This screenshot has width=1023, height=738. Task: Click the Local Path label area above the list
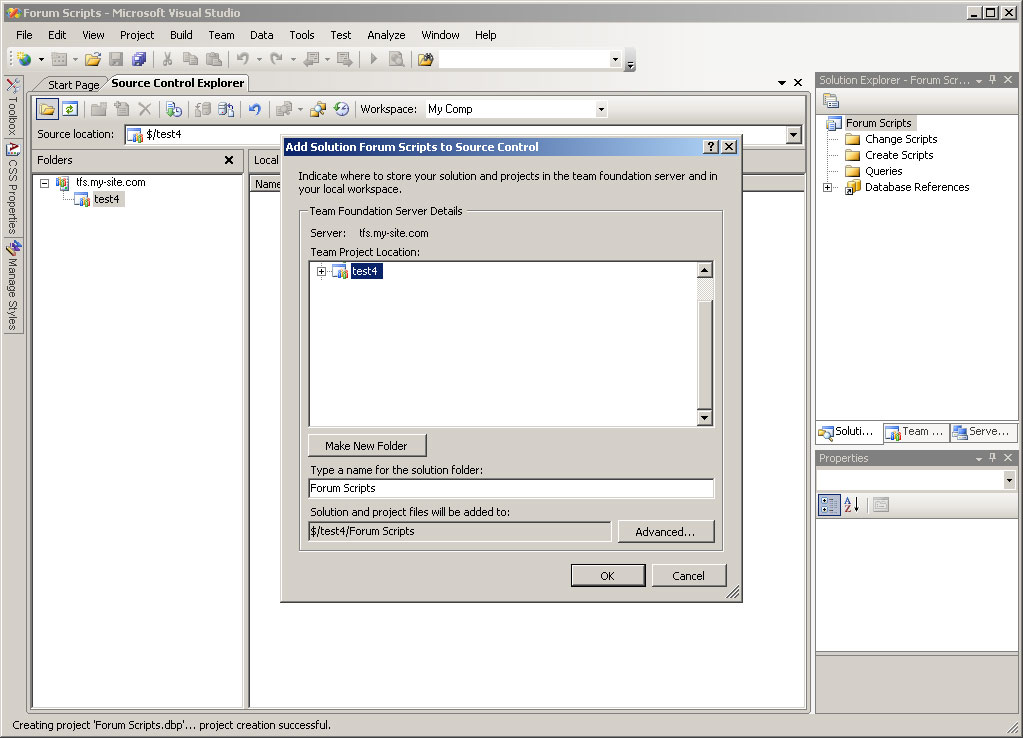(266, 161)
